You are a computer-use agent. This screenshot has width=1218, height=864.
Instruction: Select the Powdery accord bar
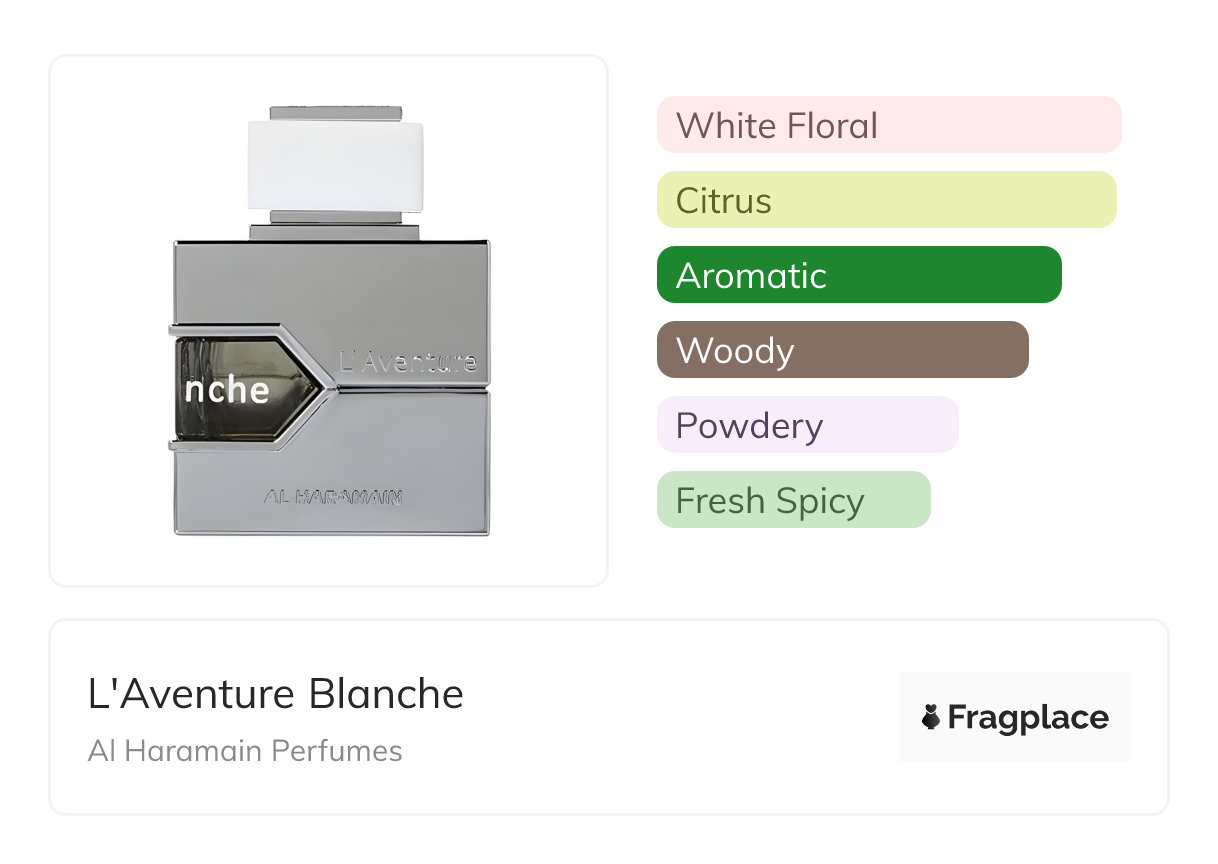click(x=807, y=425)
